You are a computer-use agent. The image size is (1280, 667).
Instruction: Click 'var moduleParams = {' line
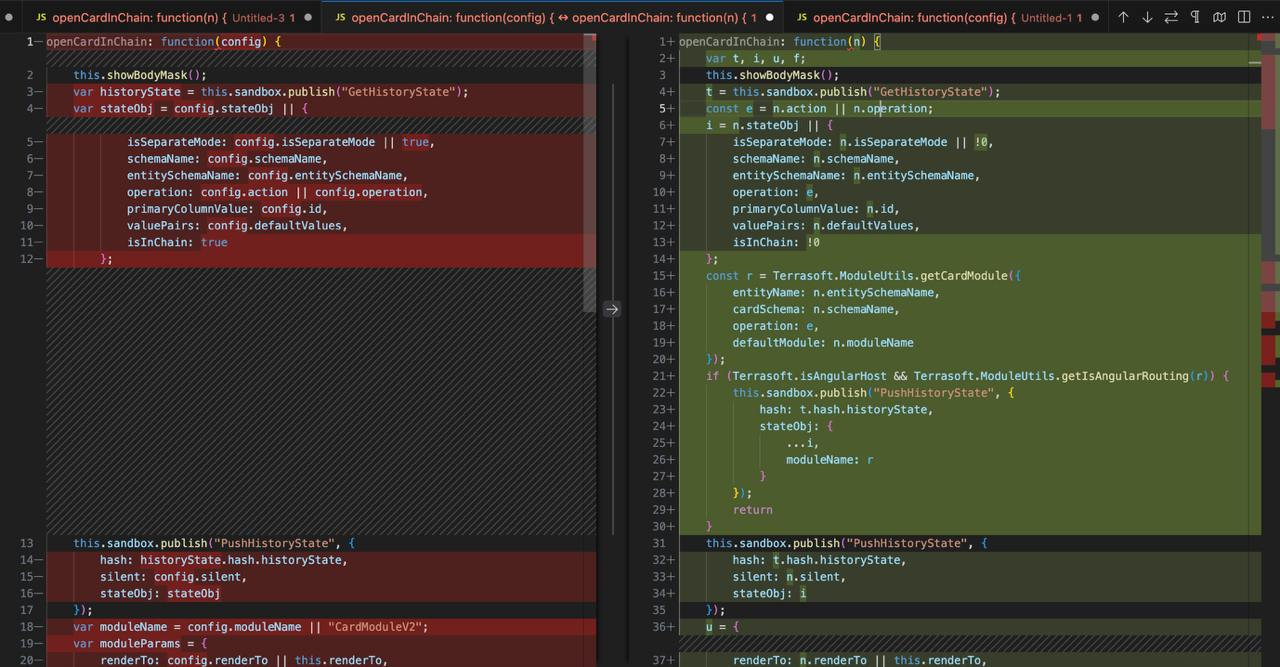coord(140,643)
